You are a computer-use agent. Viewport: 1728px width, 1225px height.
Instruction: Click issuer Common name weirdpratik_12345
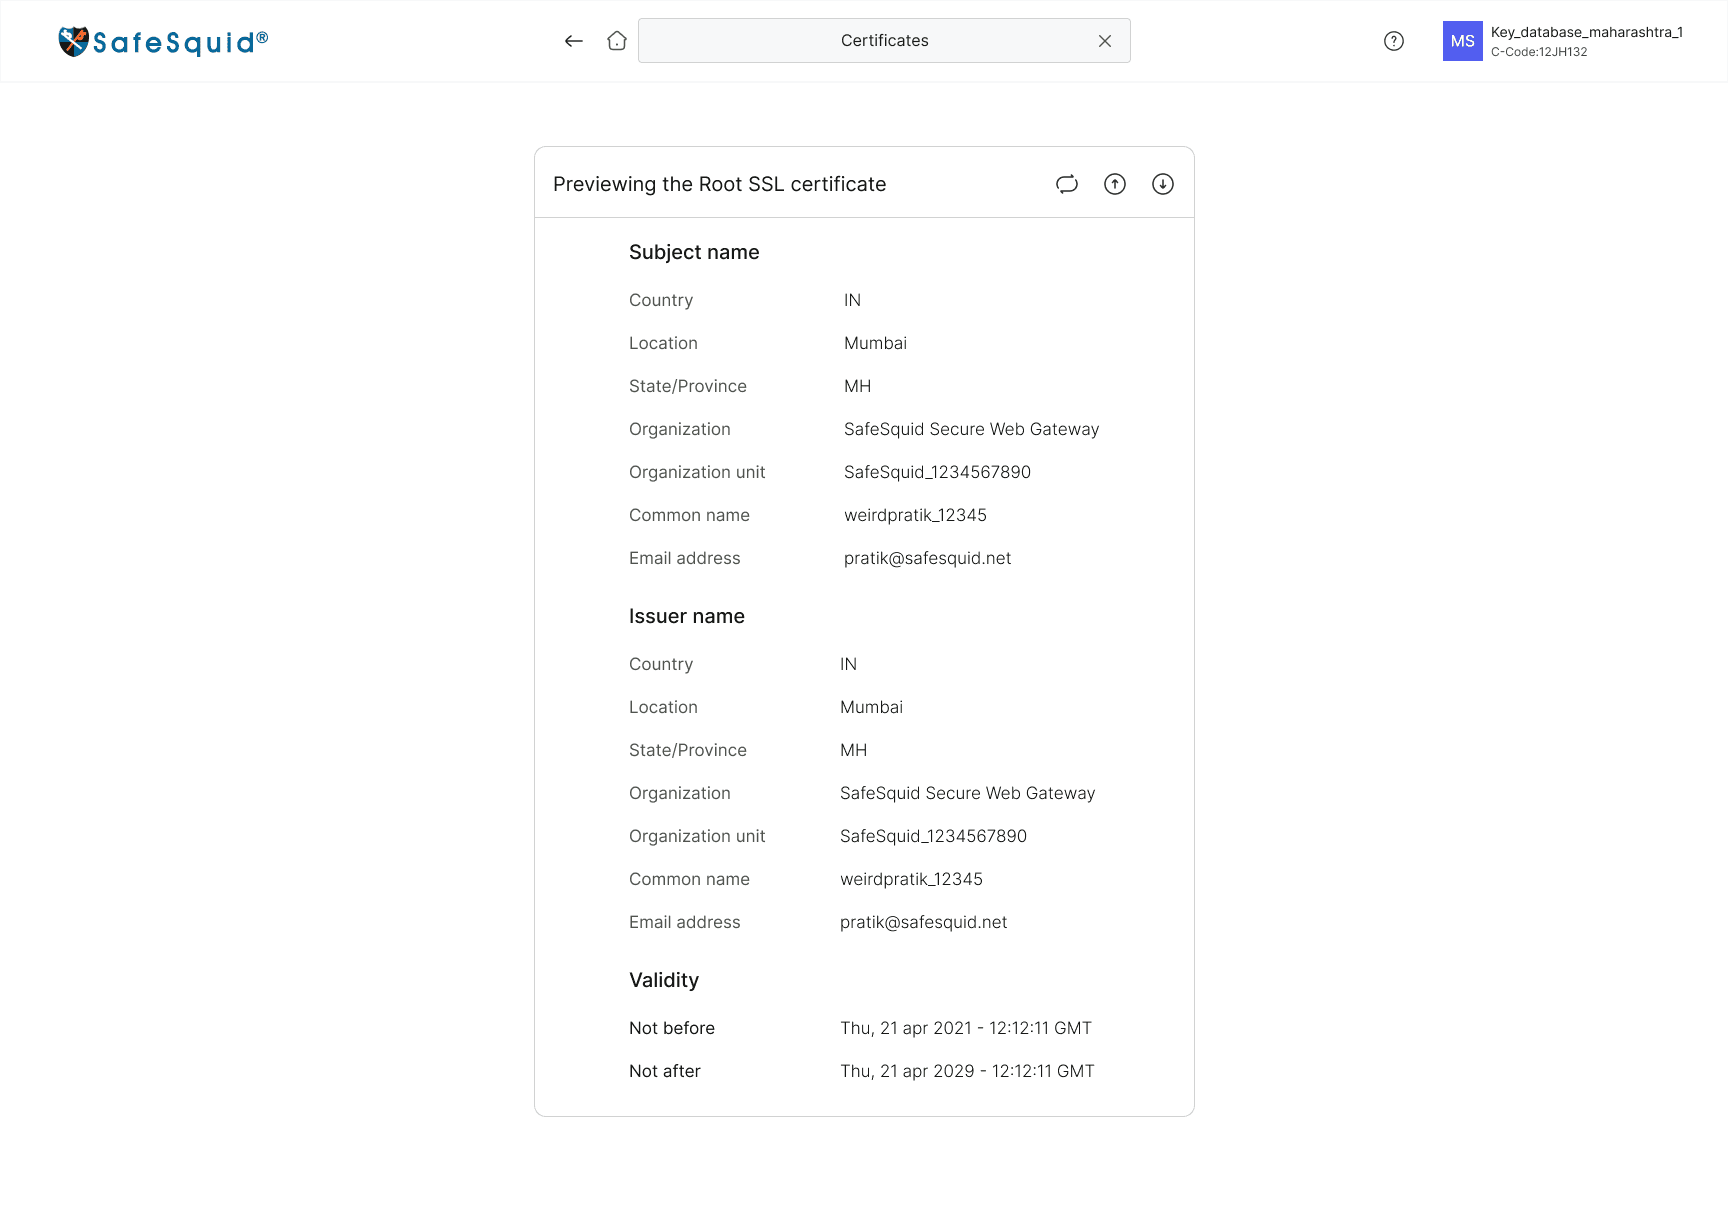pyautogui.click(x=911, y=879)
